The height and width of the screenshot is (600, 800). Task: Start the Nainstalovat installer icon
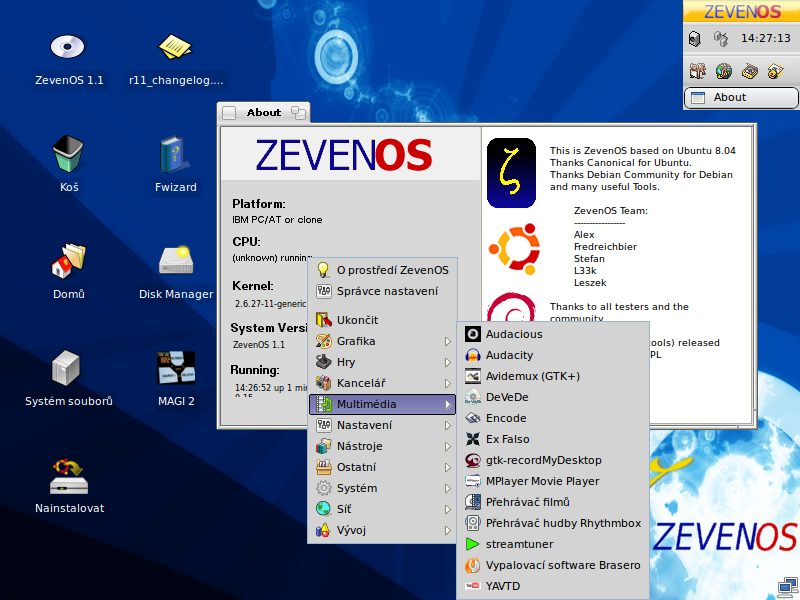(x=69, y=476)
